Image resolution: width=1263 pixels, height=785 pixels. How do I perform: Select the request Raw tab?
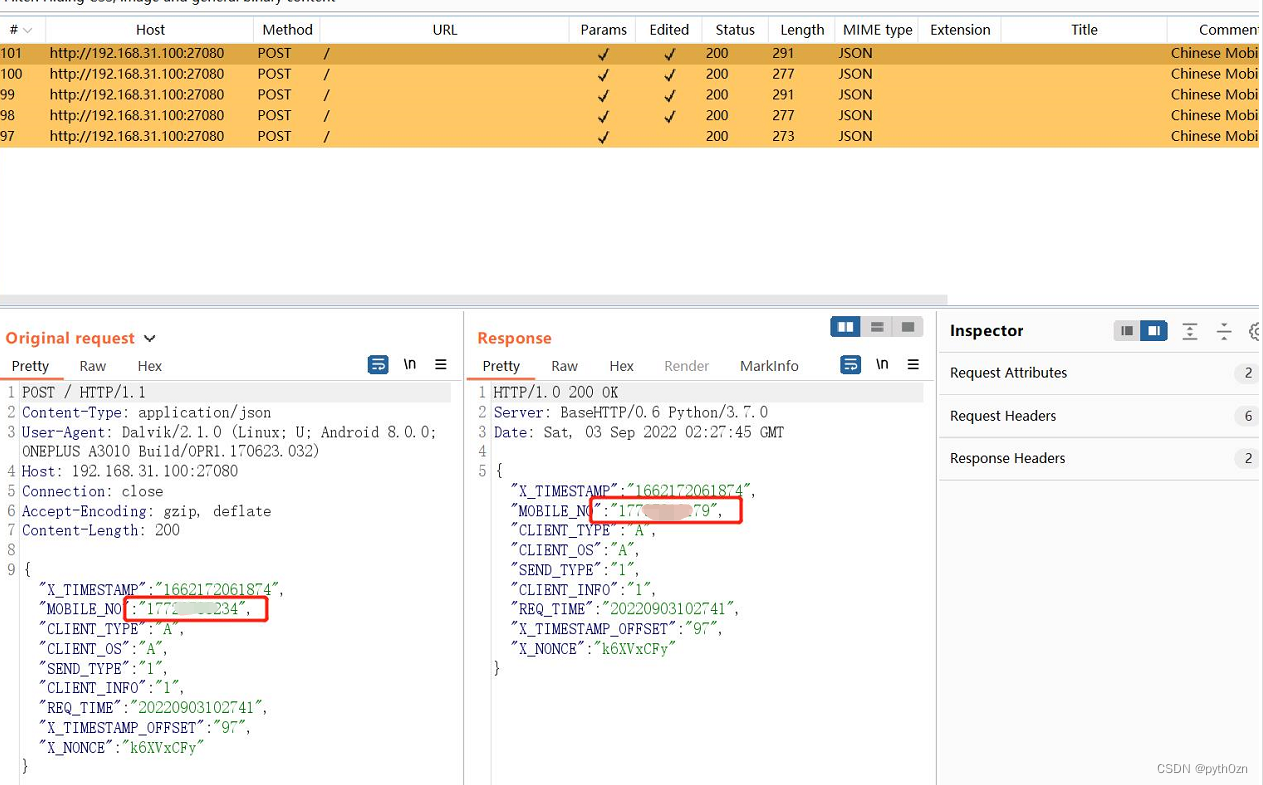(93, 366)
